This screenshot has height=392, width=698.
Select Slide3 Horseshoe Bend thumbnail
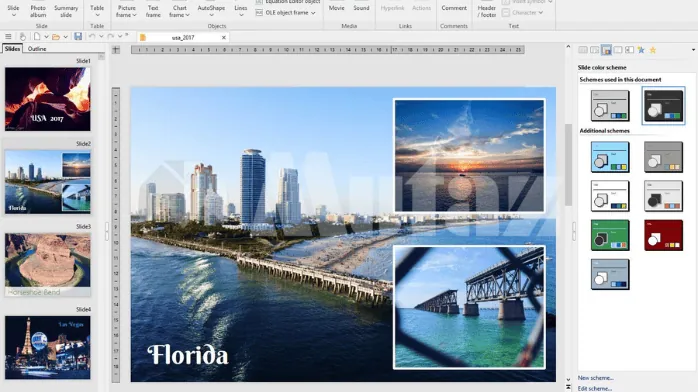tap(48, 265)
